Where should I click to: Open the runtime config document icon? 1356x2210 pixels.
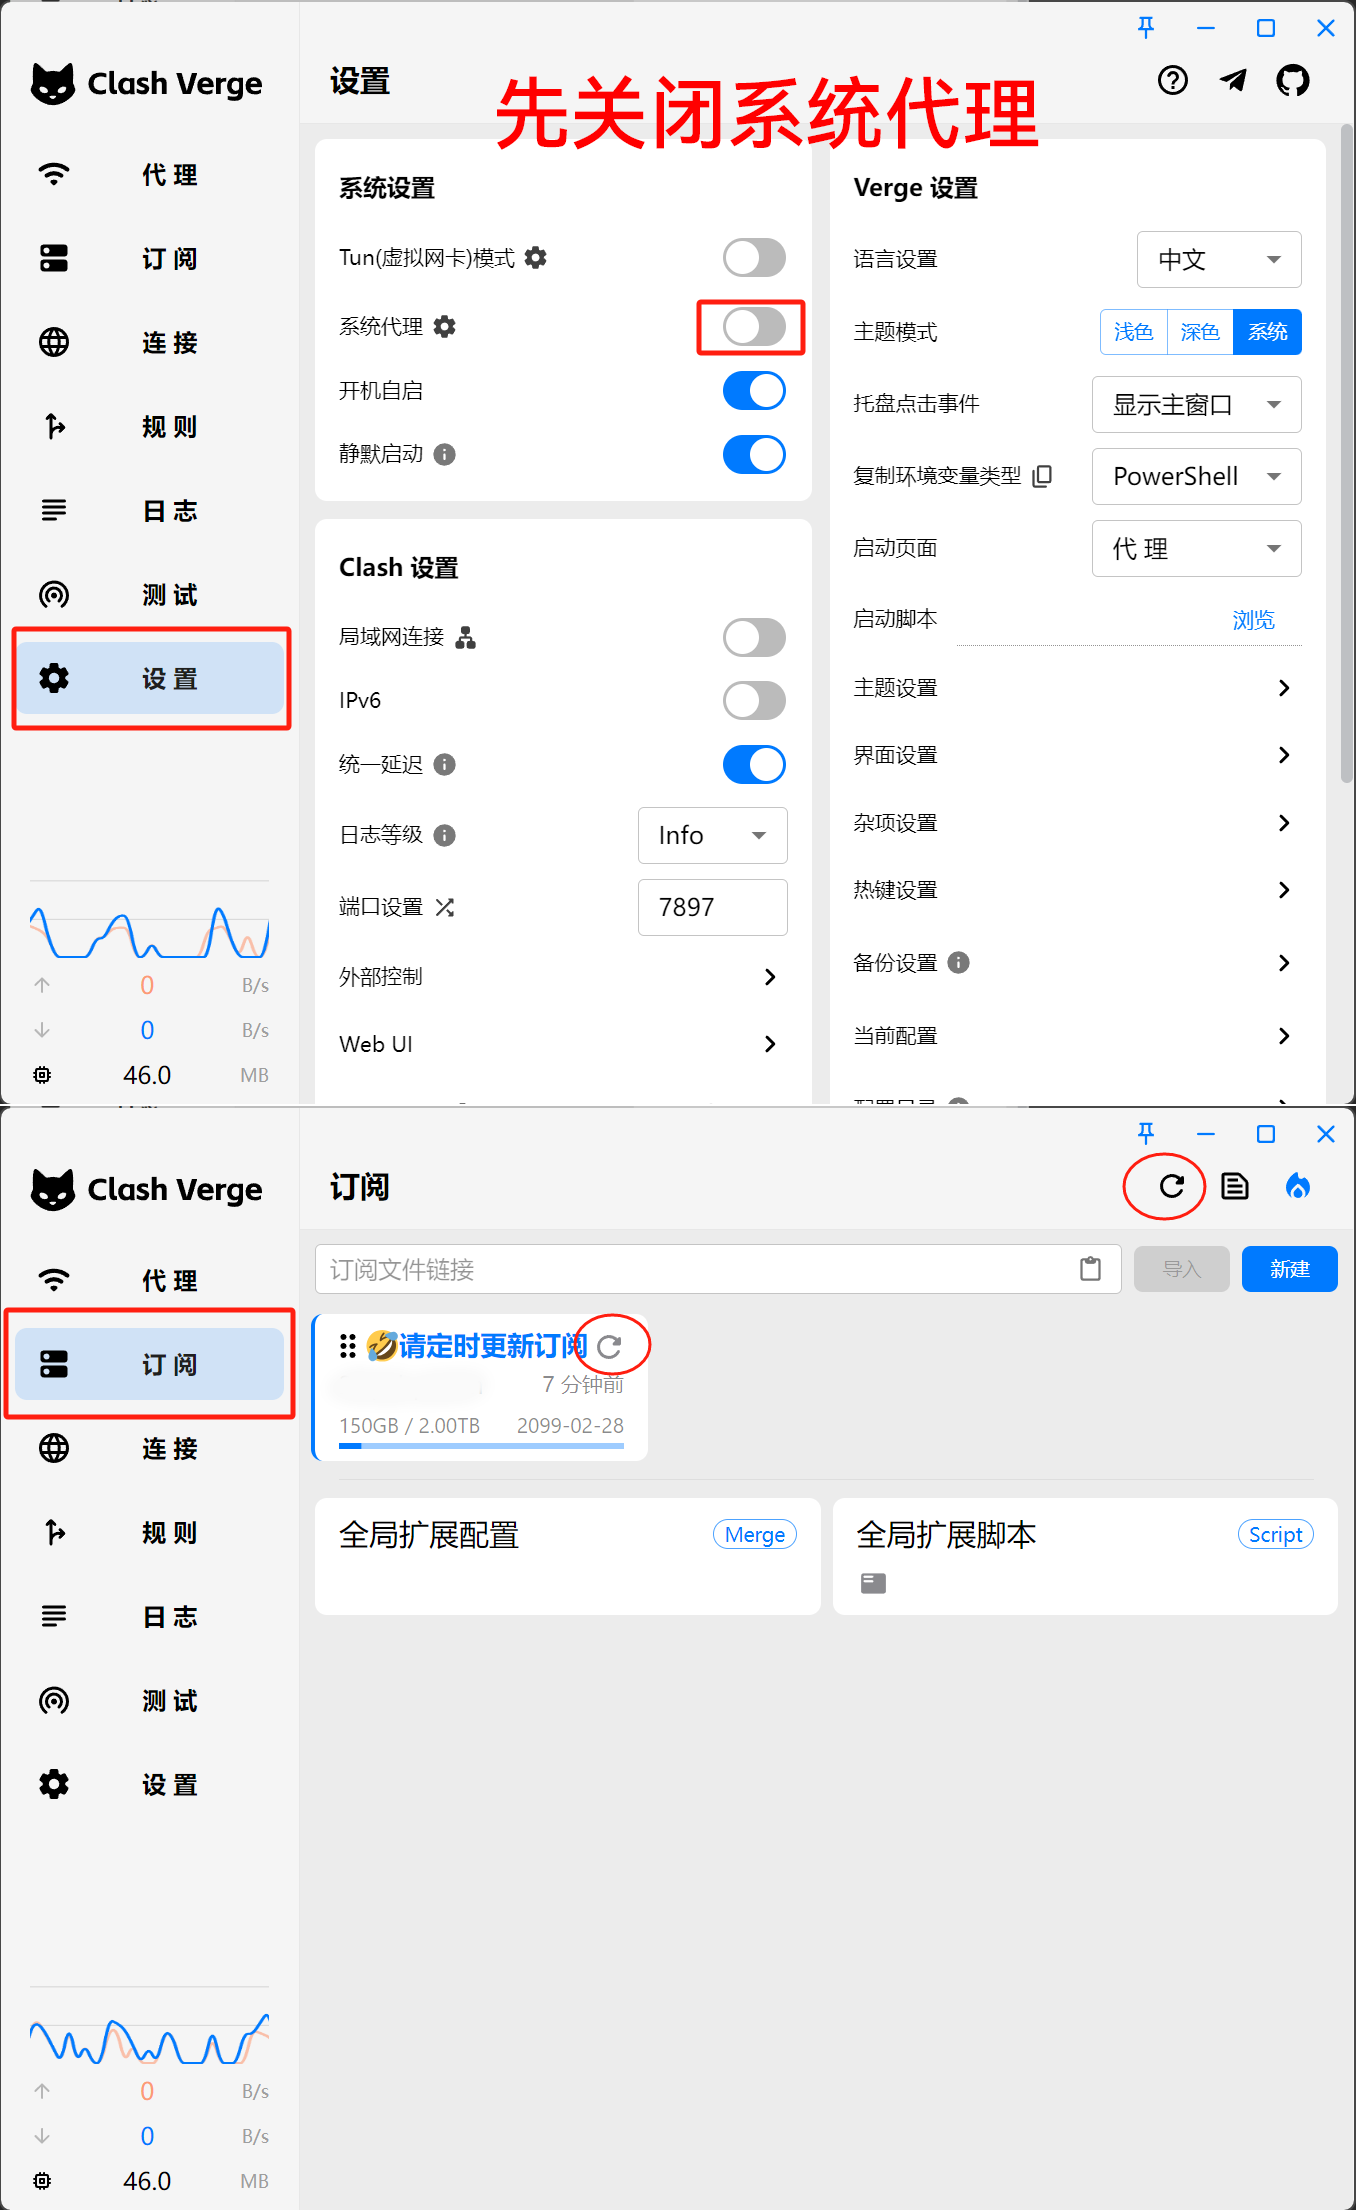(1235, 1187)
